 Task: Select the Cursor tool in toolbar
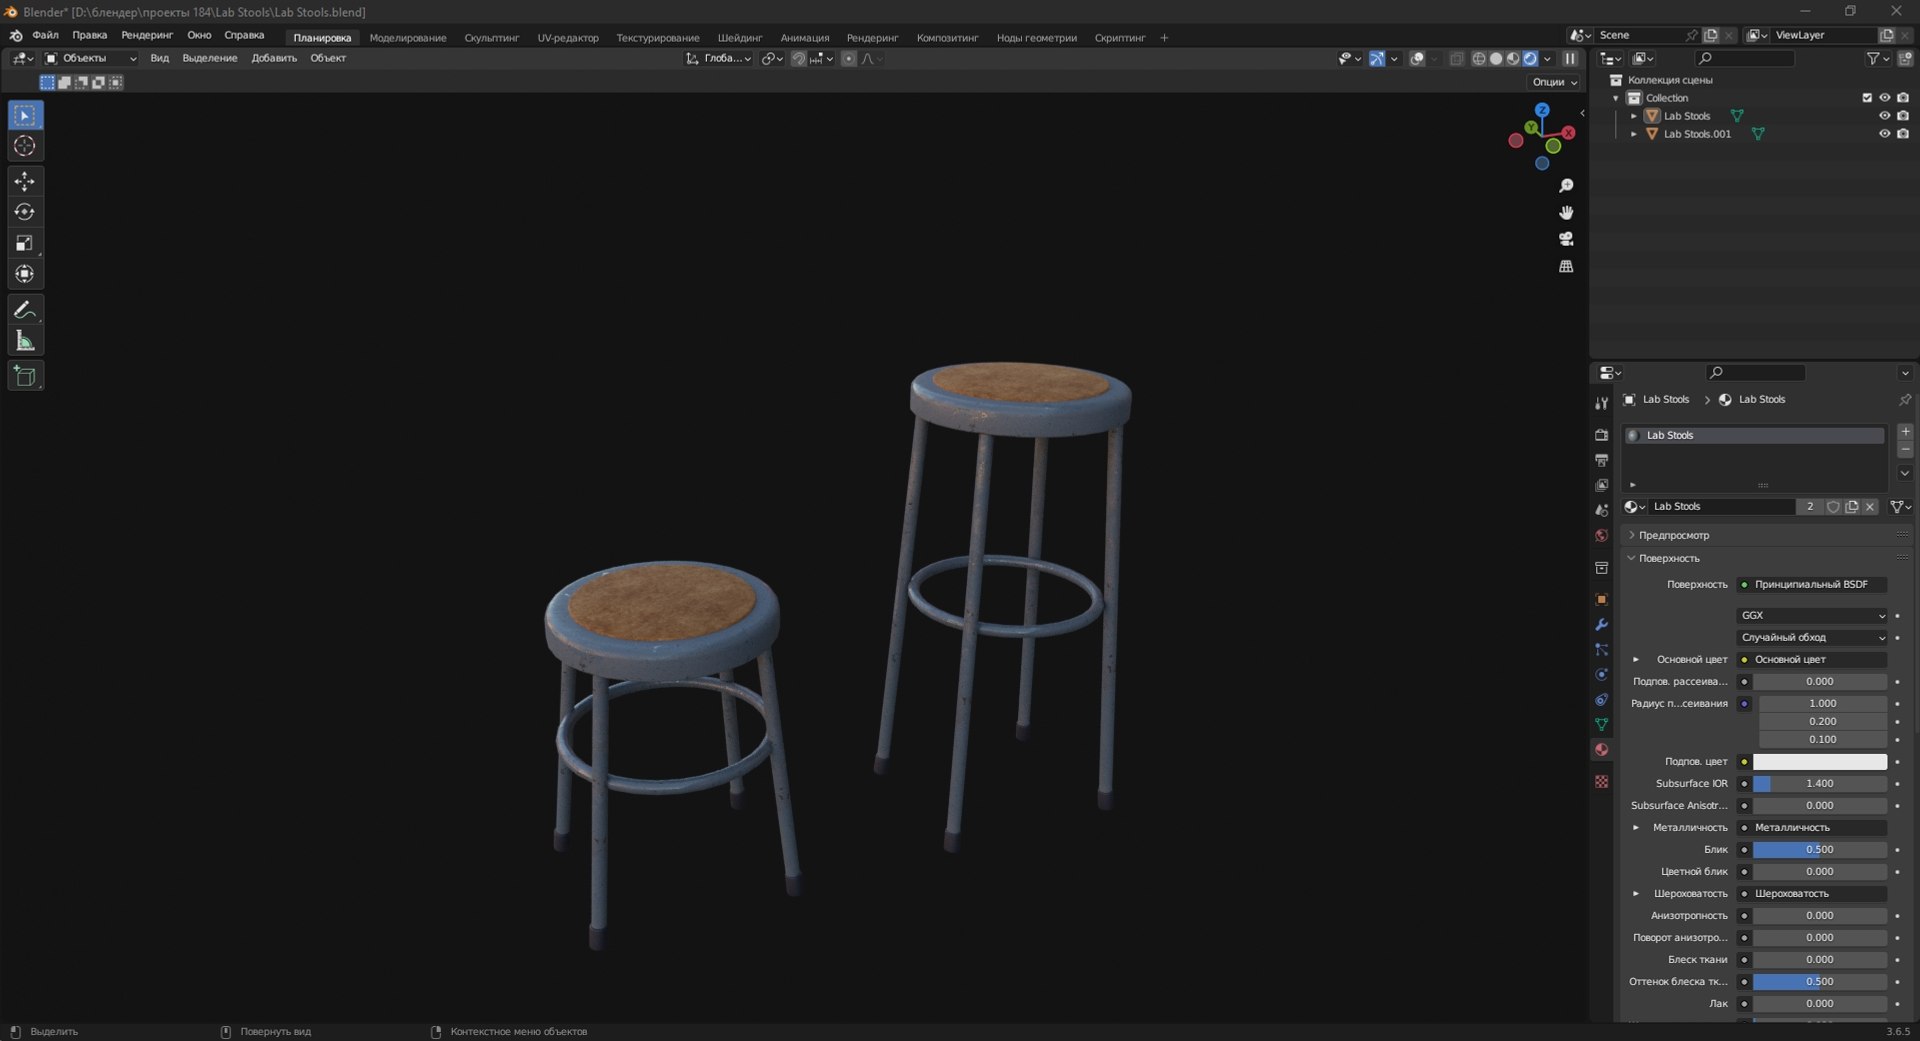25,146
